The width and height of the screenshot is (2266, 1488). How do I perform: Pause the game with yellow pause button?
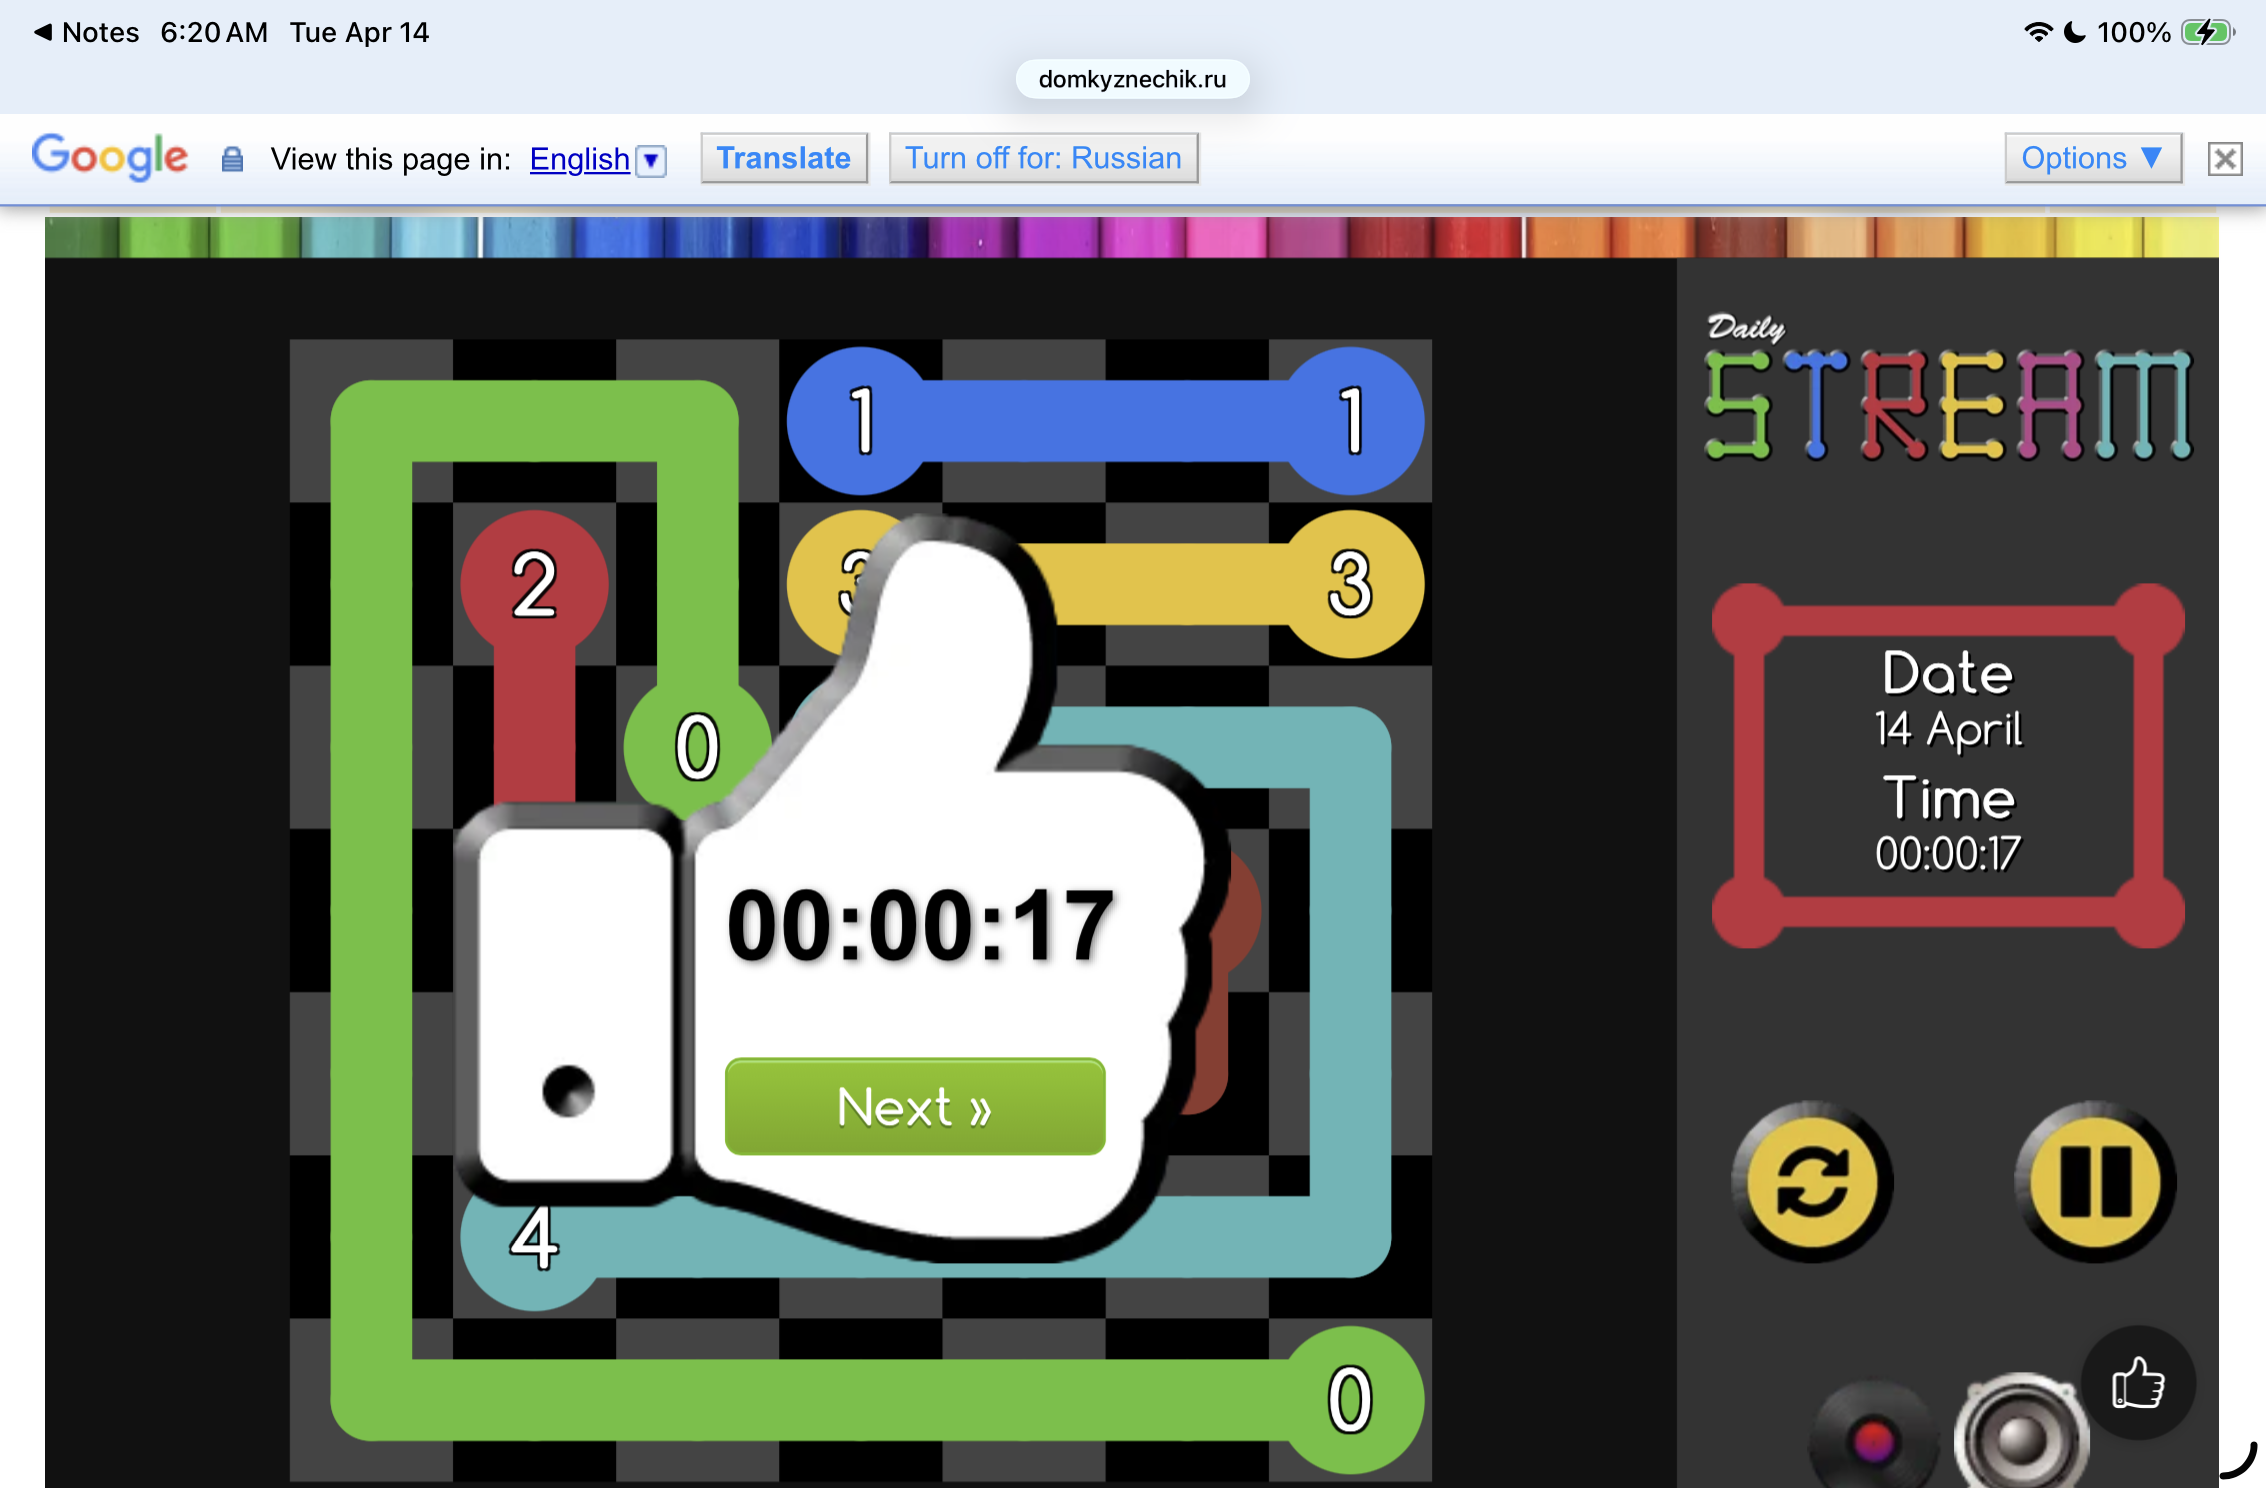2095,1182
